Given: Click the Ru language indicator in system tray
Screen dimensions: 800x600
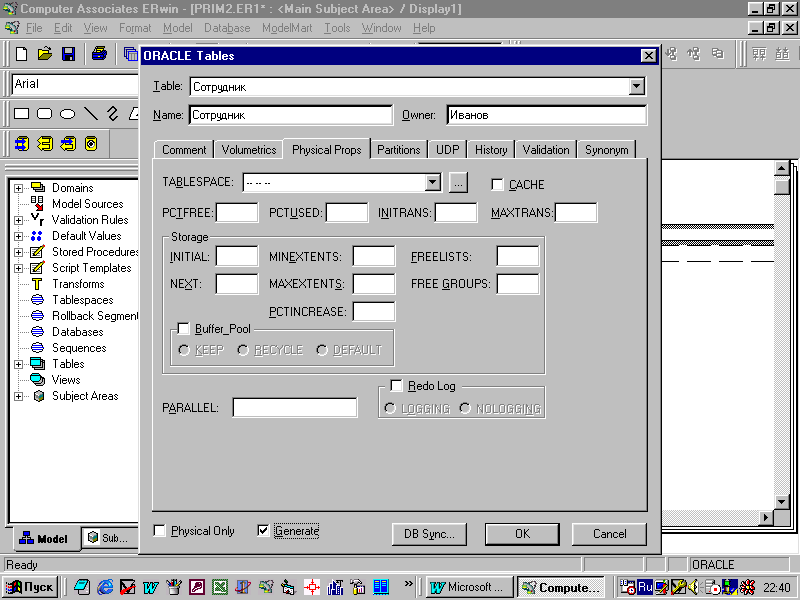Looking at the screenshot, I should [645, 587].
